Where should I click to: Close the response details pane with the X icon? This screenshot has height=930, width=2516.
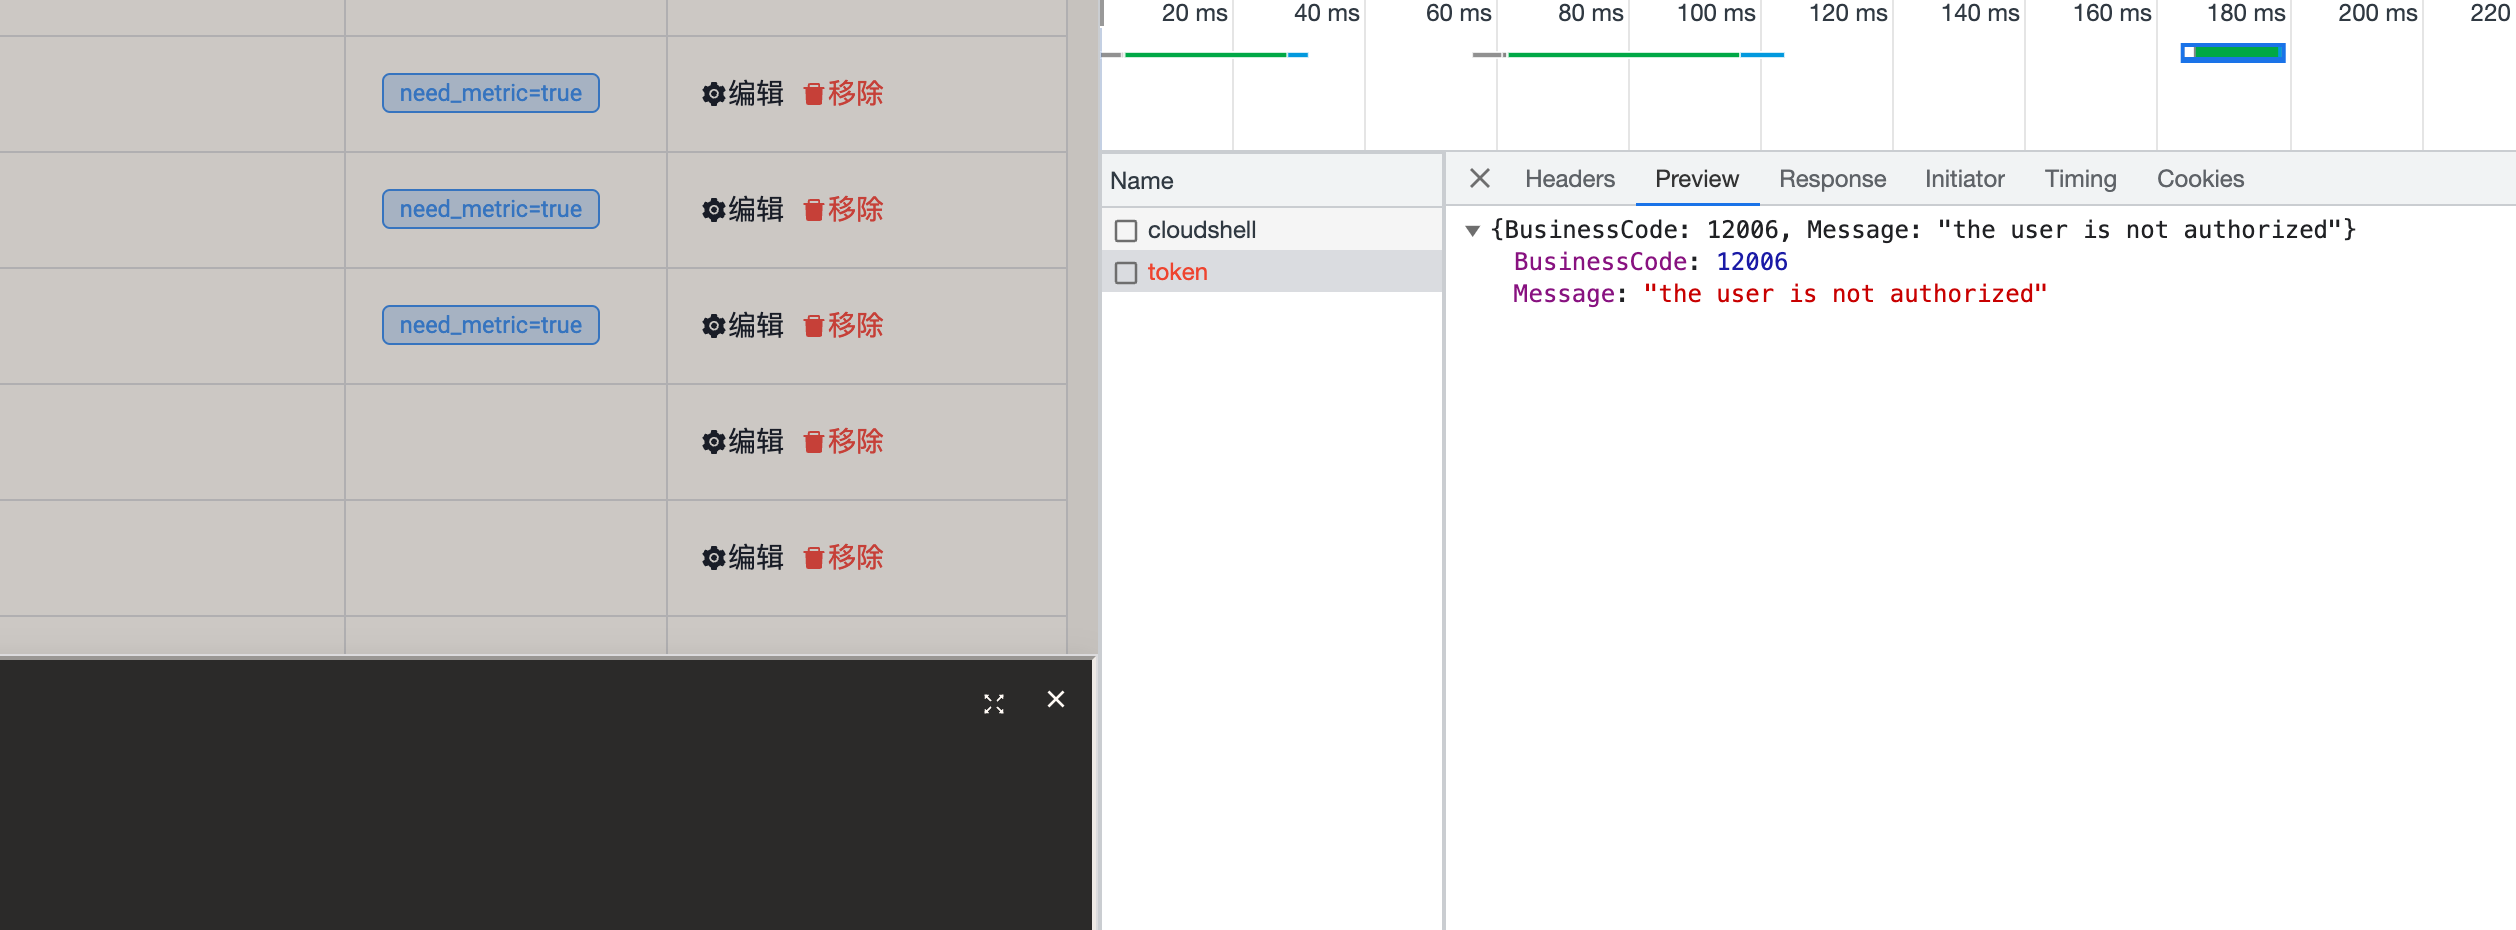pyautogui.click(x=1479, y=178)
